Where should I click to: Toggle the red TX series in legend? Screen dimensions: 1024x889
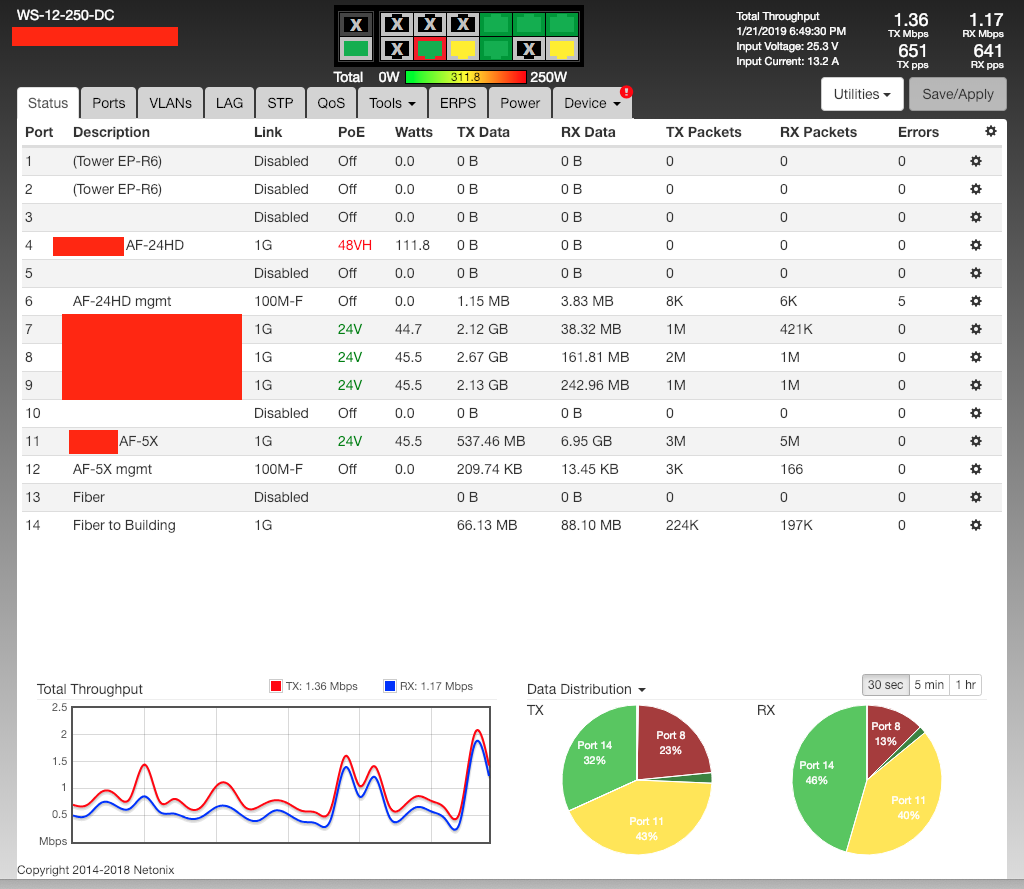pos(277,686)
